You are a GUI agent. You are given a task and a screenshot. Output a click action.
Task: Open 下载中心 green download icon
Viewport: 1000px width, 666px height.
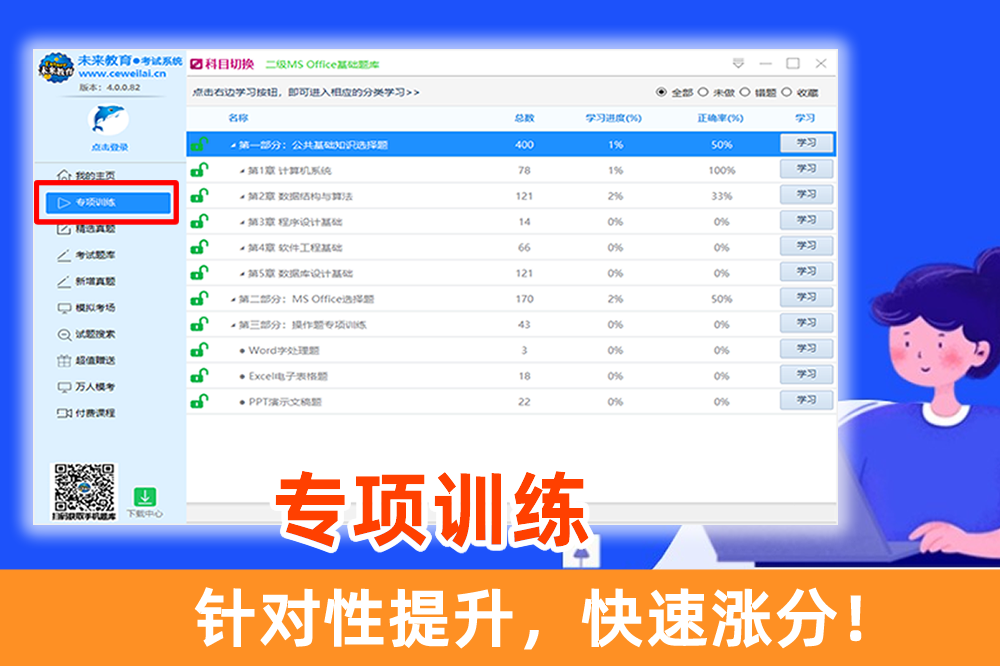point(145,498)
